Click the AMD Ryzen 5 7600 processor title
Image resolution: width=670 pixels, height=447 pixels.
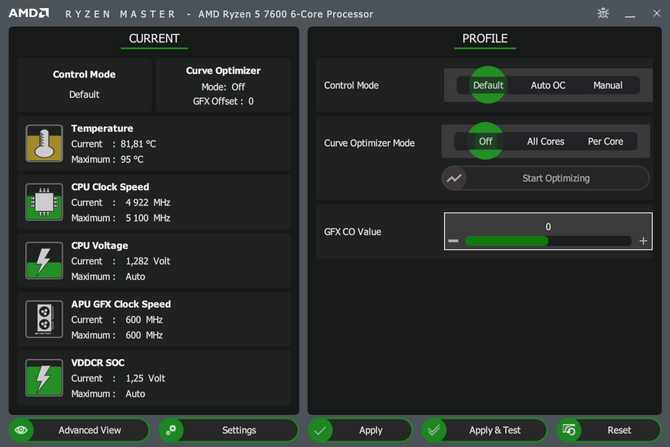[x=285, y=14]
